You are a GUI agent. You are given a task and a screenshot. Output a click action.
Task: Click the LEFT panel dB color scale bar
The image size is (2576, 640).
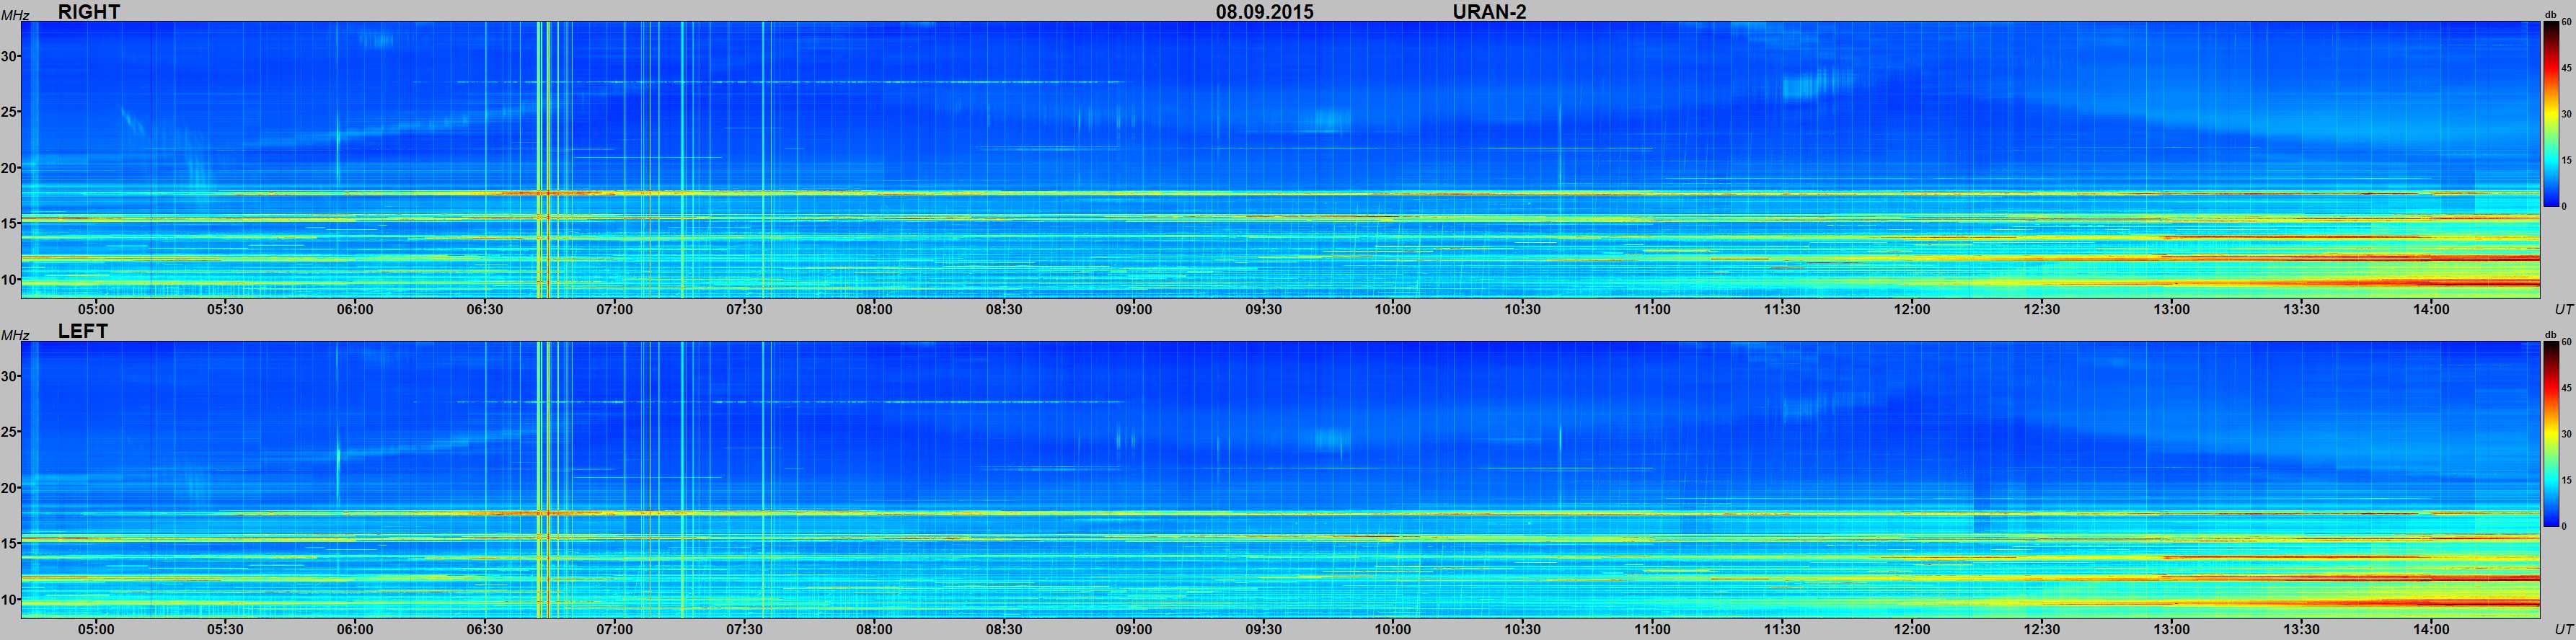(x=2551, y=434)
